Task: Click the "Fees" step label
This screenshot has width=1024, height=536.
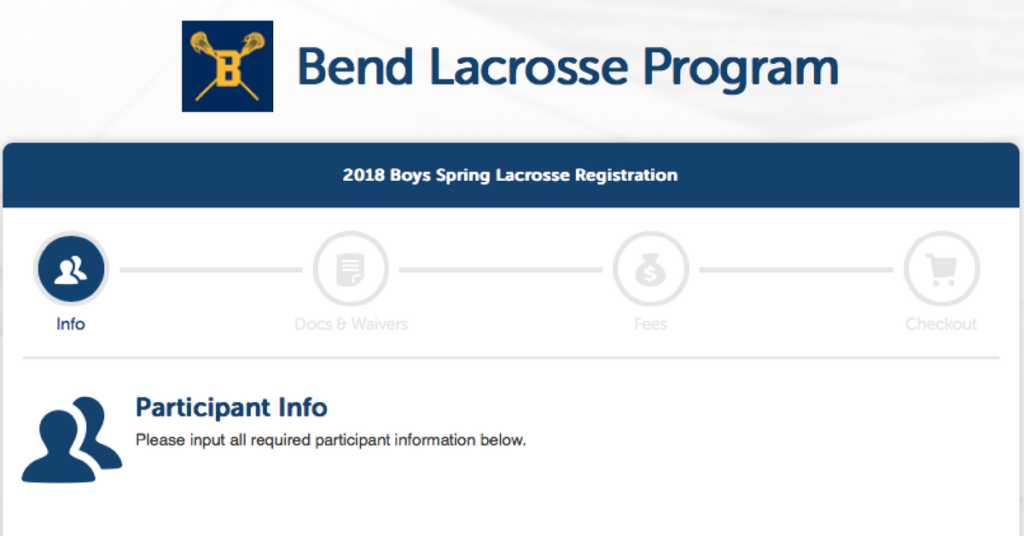Action: (651, 324)
